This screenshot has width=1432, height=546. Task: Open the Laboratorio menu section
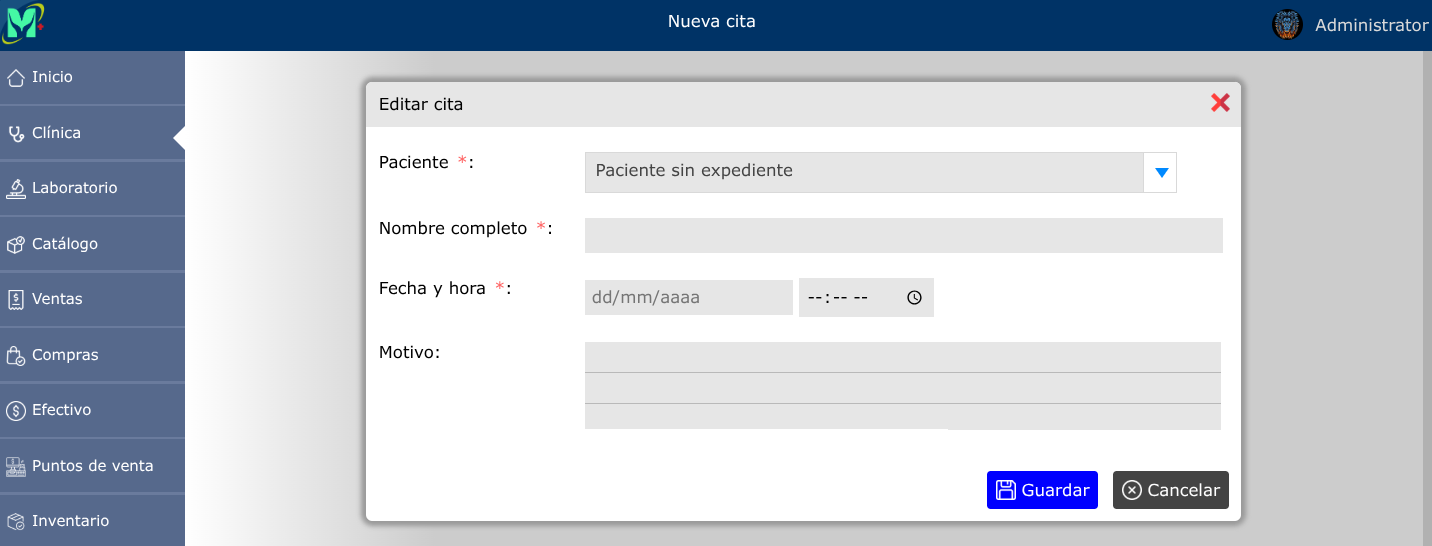click(92, 188)
